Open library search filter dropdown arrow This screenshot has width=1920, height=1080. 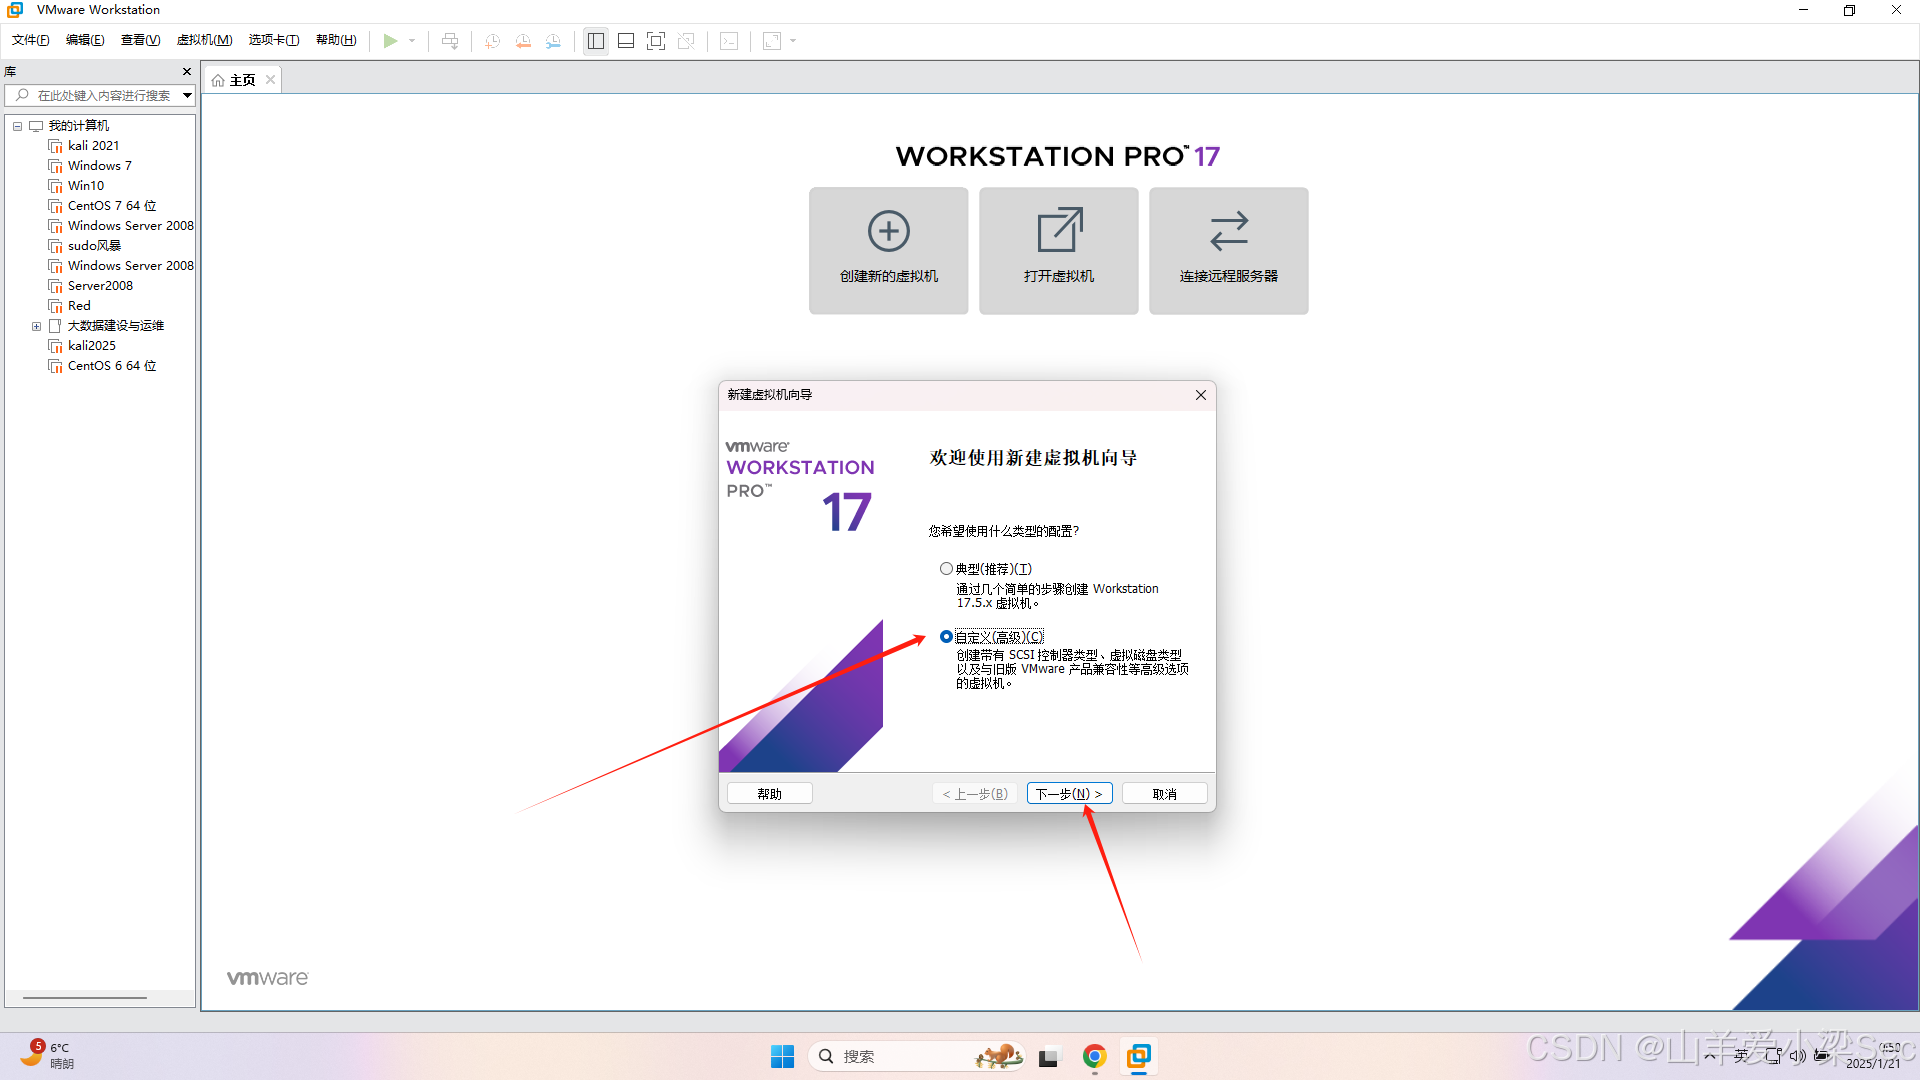point(187,96)
